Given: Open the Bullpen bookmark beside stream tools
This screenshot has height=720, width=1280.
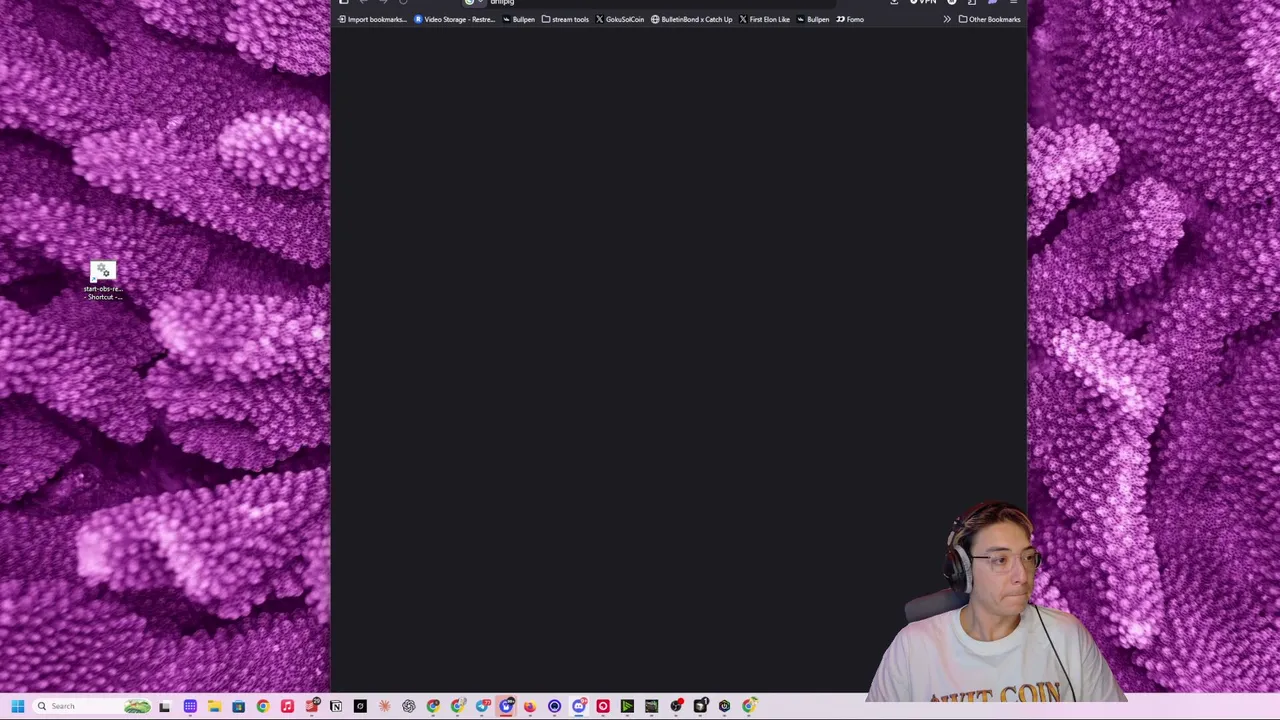Looking at the screenshot, I should coord(519,19).
